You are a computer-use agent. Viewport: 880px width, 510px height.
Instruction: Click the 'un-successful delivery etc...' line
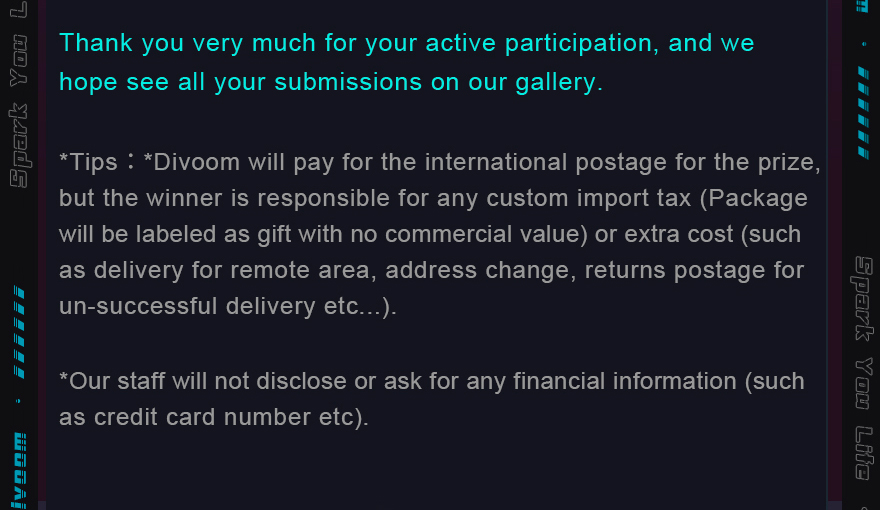pos(227,306)
